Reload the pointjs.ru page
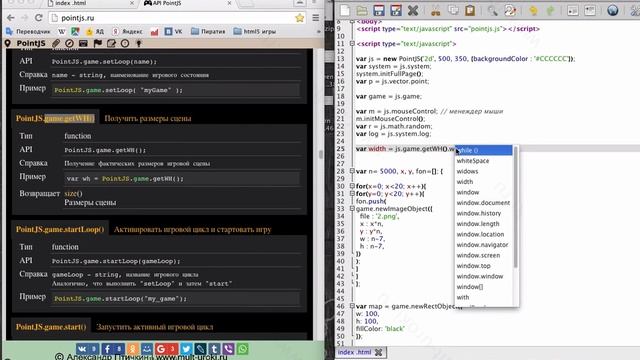The height and width of the screenshot is (360, 640). click(39, 18)
